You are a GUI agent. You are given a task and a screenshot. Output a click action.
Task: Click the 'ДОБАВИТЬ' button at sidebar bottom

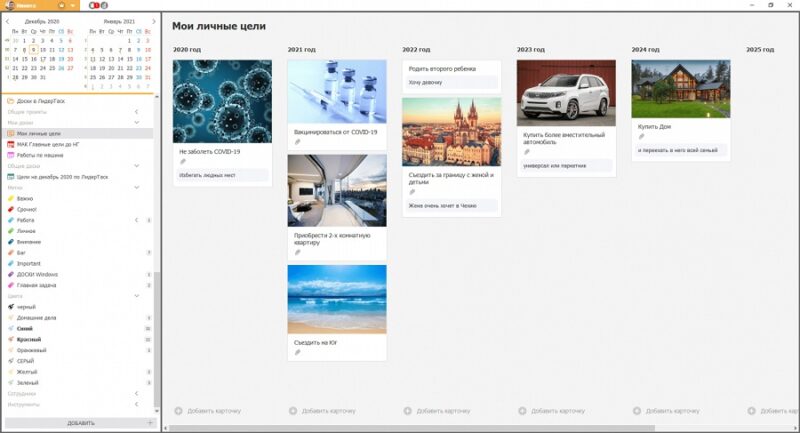80,423
